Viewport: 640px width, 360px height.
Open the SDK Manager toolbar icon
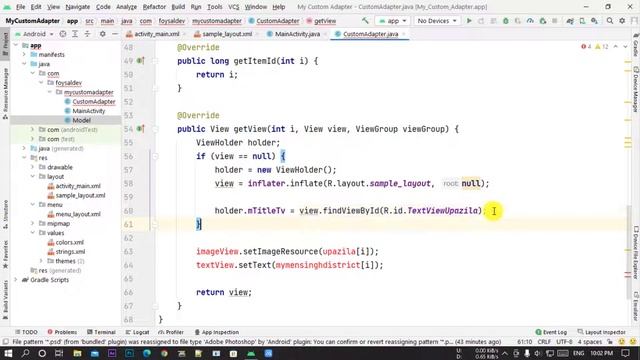pyautogui.click(x=594, y=20)
